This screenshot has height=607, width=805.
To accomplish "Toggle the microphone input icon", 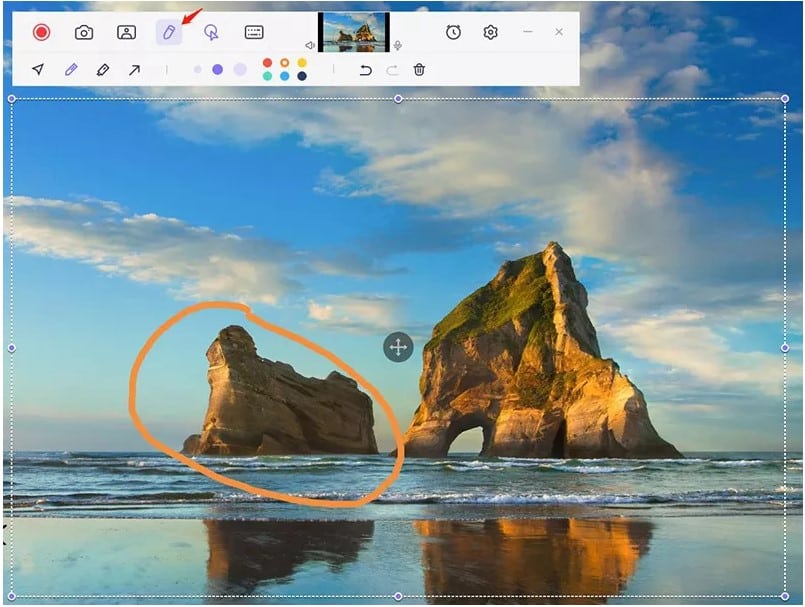I will coord(397,45).
